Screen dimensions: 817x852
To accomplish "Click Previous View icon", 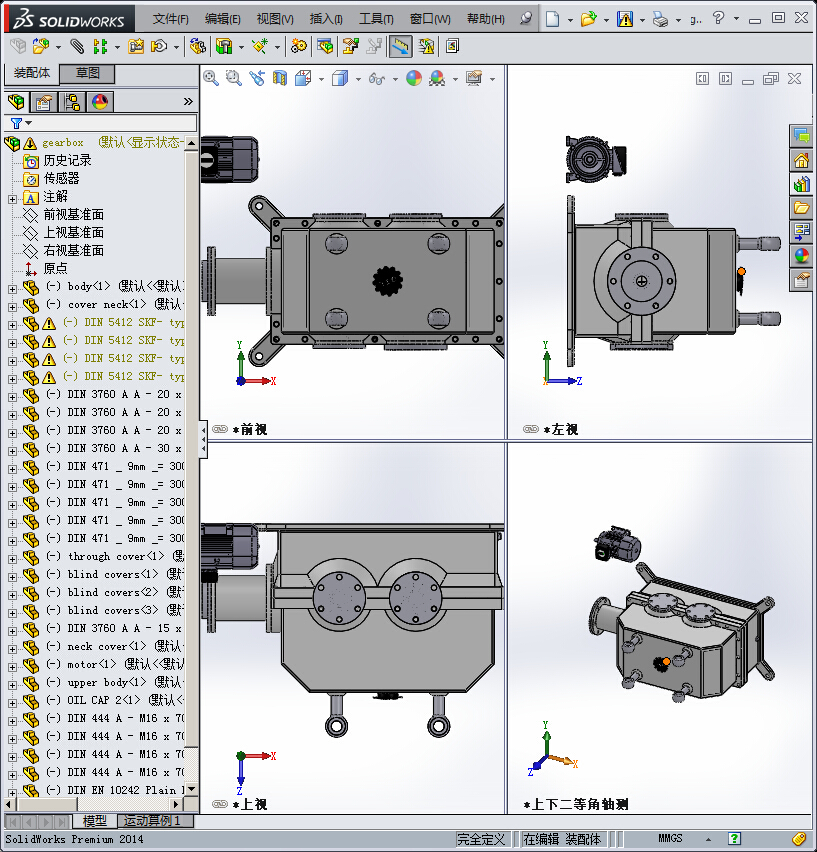I will [x=257, y=79].
